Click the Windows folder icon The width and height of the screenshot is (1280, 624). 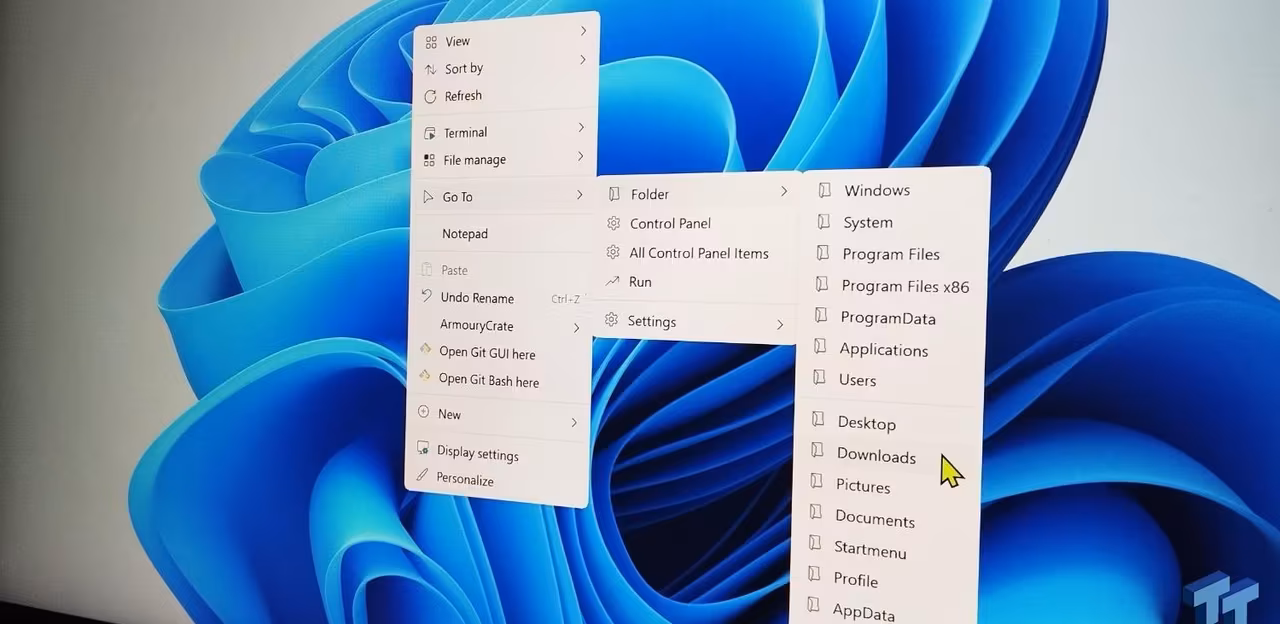824,189
